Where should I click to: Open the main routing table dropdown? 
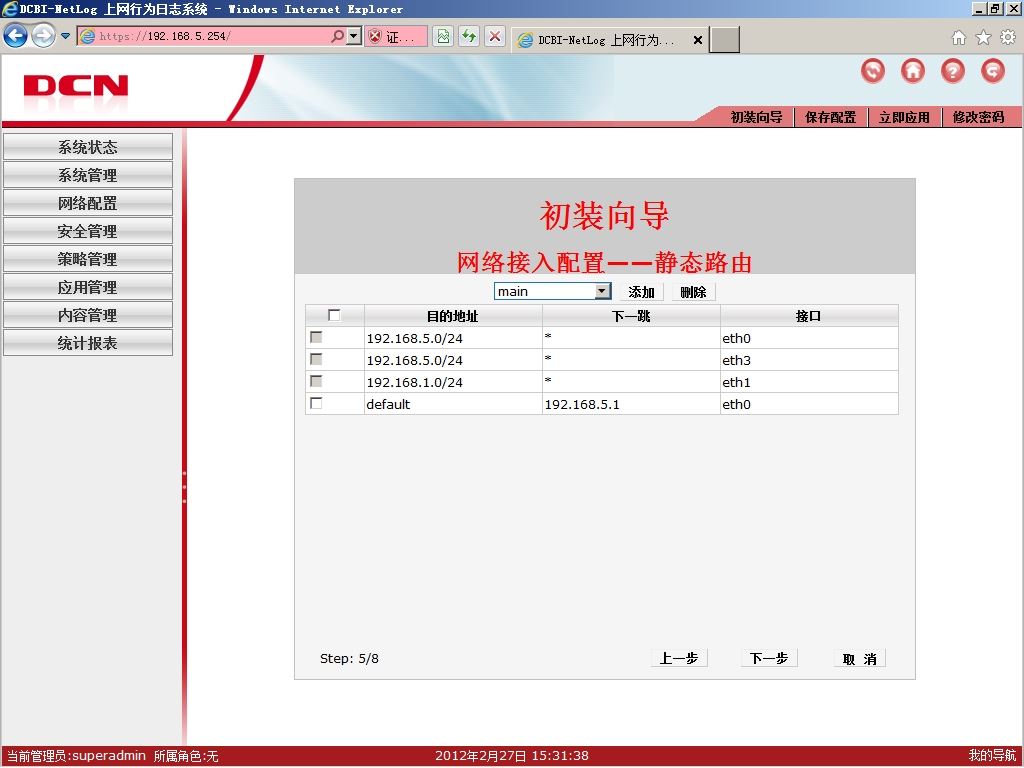(552, 291)
